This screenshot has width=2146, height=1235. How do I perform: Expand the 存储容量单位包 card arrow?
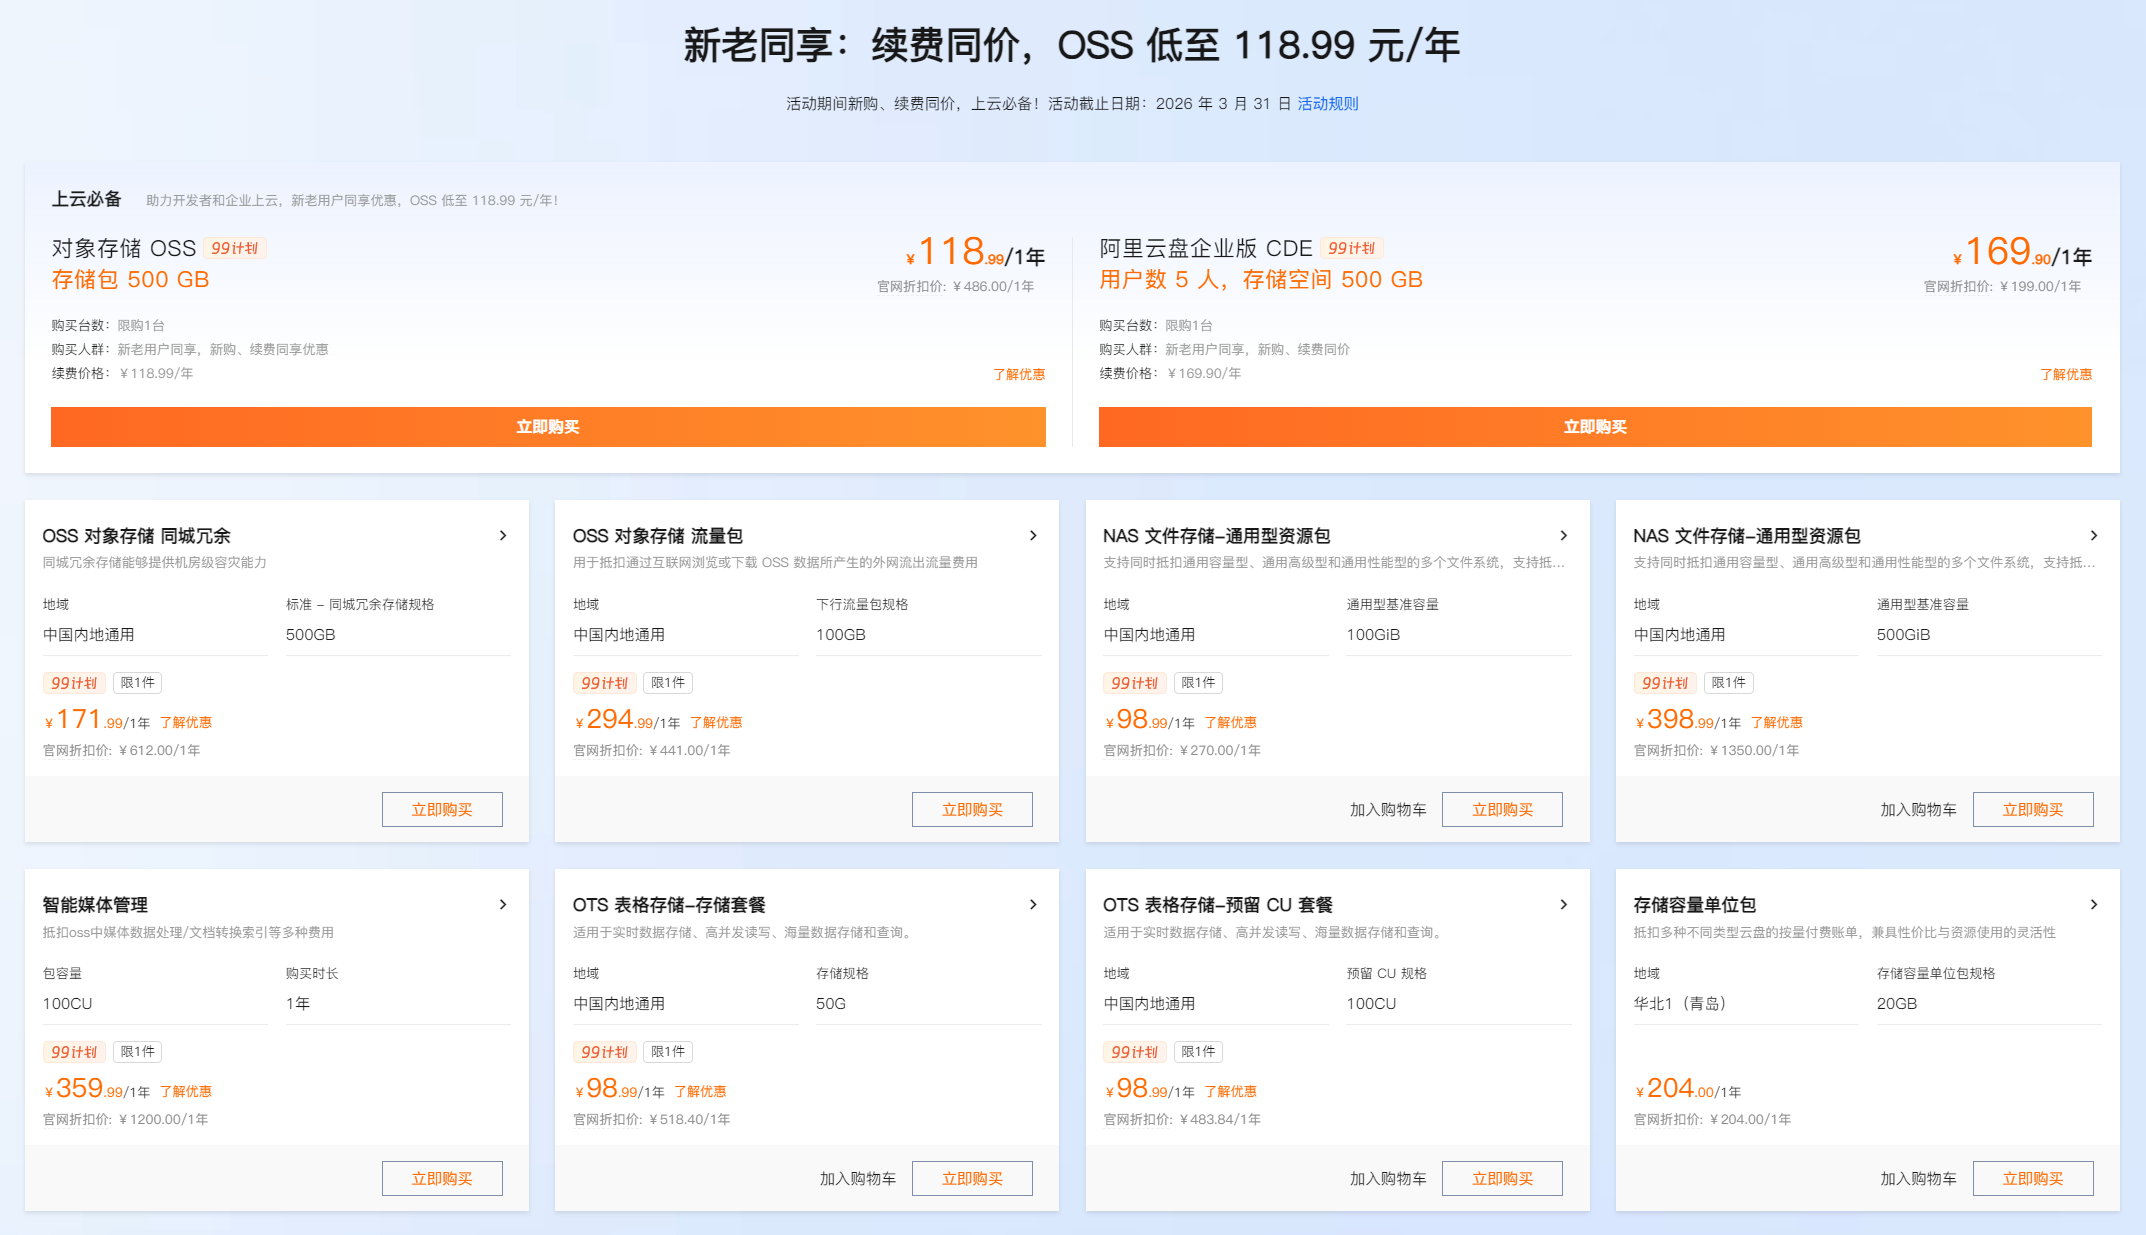pos(2094,905)
